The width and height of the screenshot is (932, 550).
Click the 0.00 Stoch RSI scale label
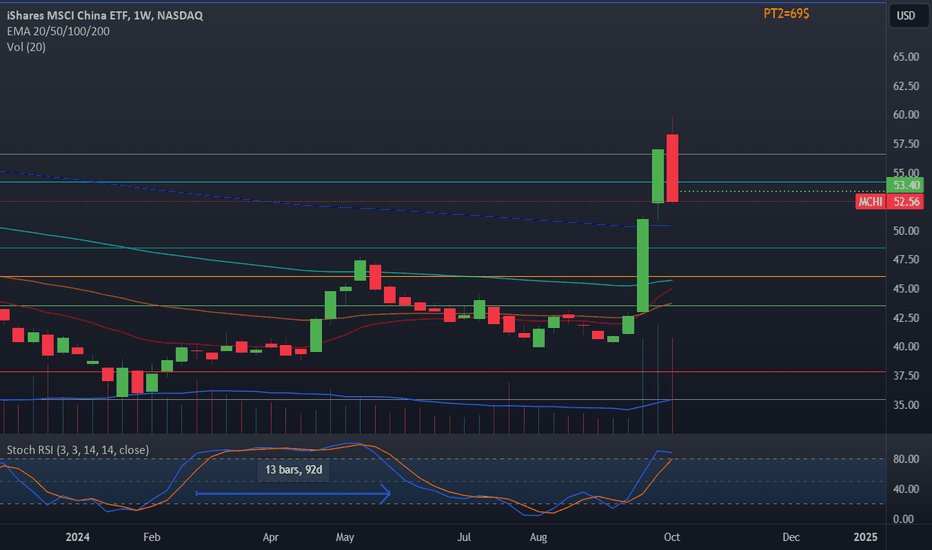tap(903, 519)
